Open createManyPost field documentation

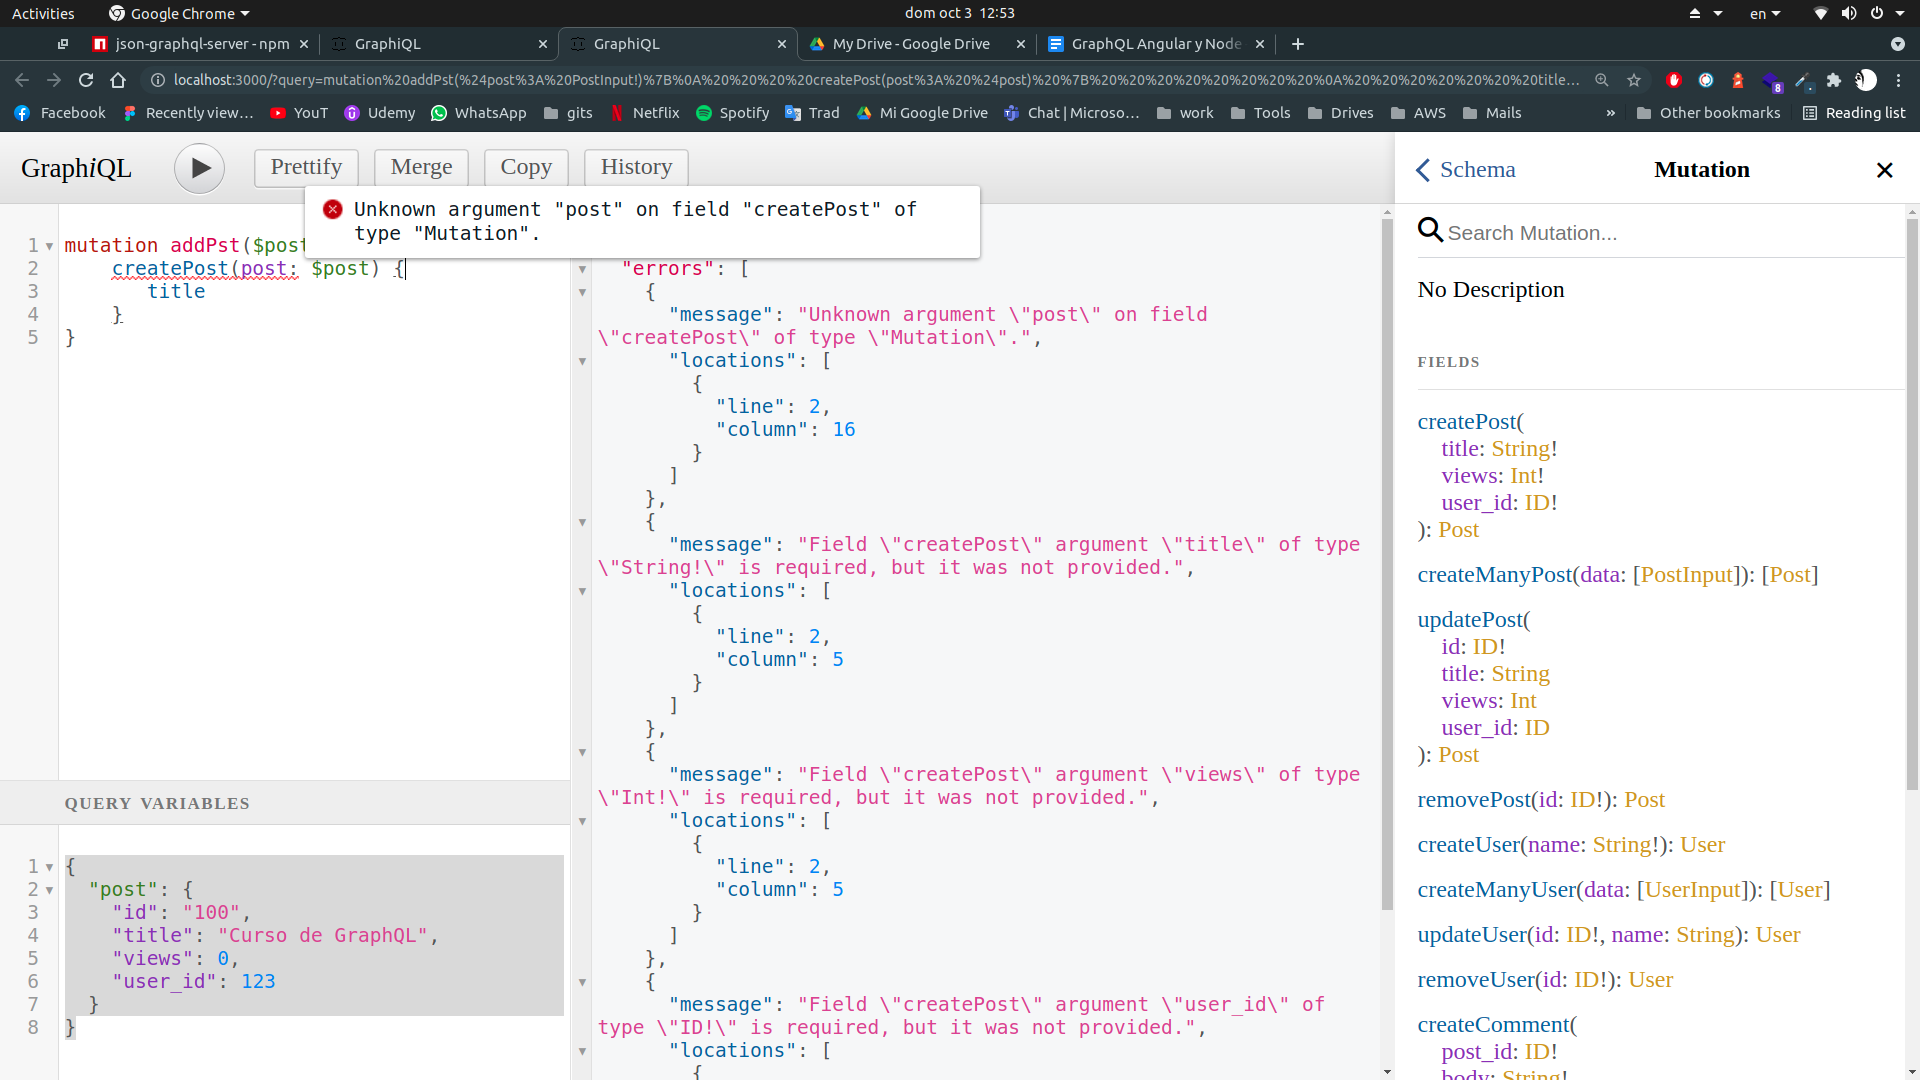pyautogui.click(x=1494, y=575)
